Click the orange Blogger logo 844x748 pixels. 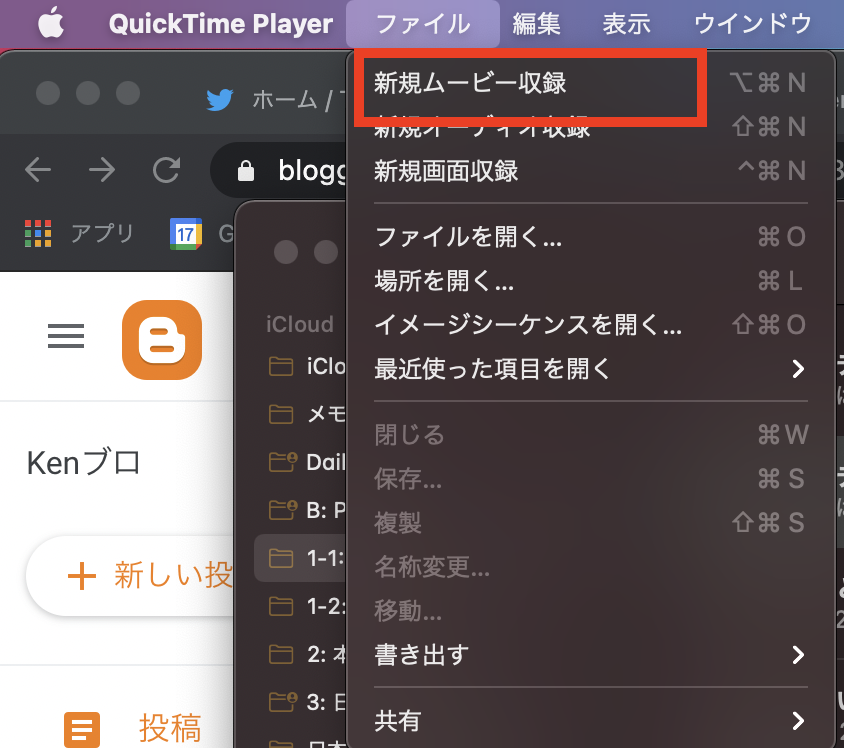pyautogui.click(x=162, y=340)
